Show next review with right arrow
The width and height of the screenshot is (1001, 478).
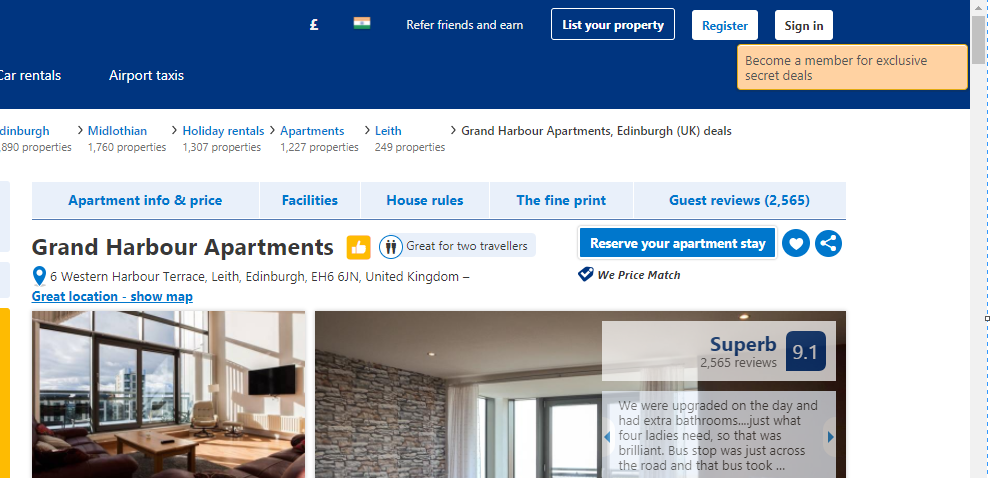(x=830, y=437)
